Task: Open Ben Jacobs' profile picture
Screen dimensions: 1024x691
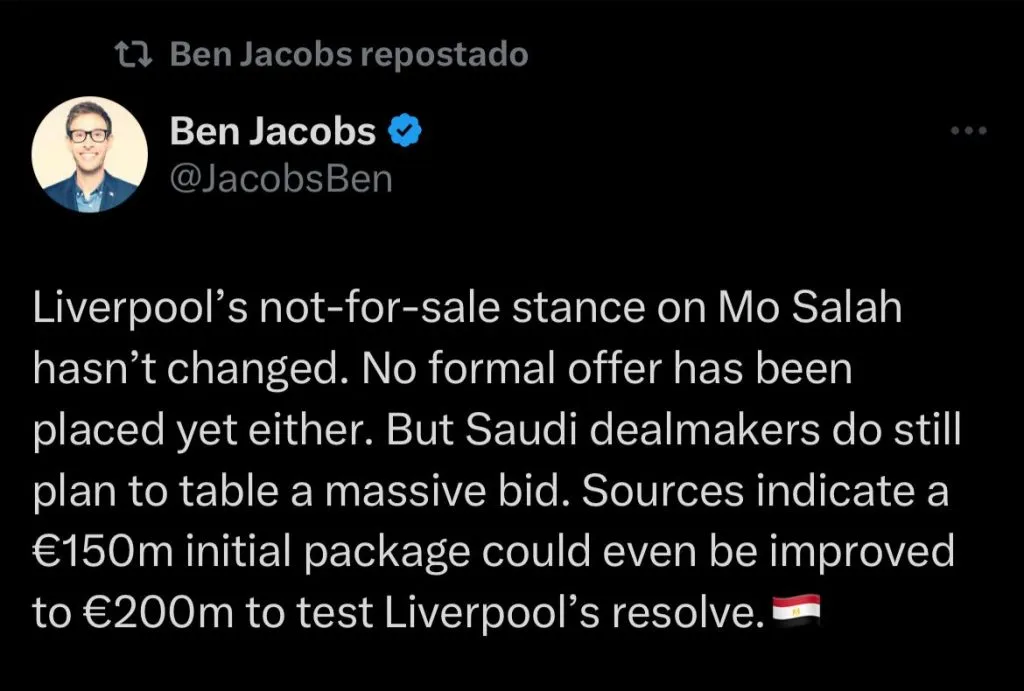Action: click(x=90, y=154)
